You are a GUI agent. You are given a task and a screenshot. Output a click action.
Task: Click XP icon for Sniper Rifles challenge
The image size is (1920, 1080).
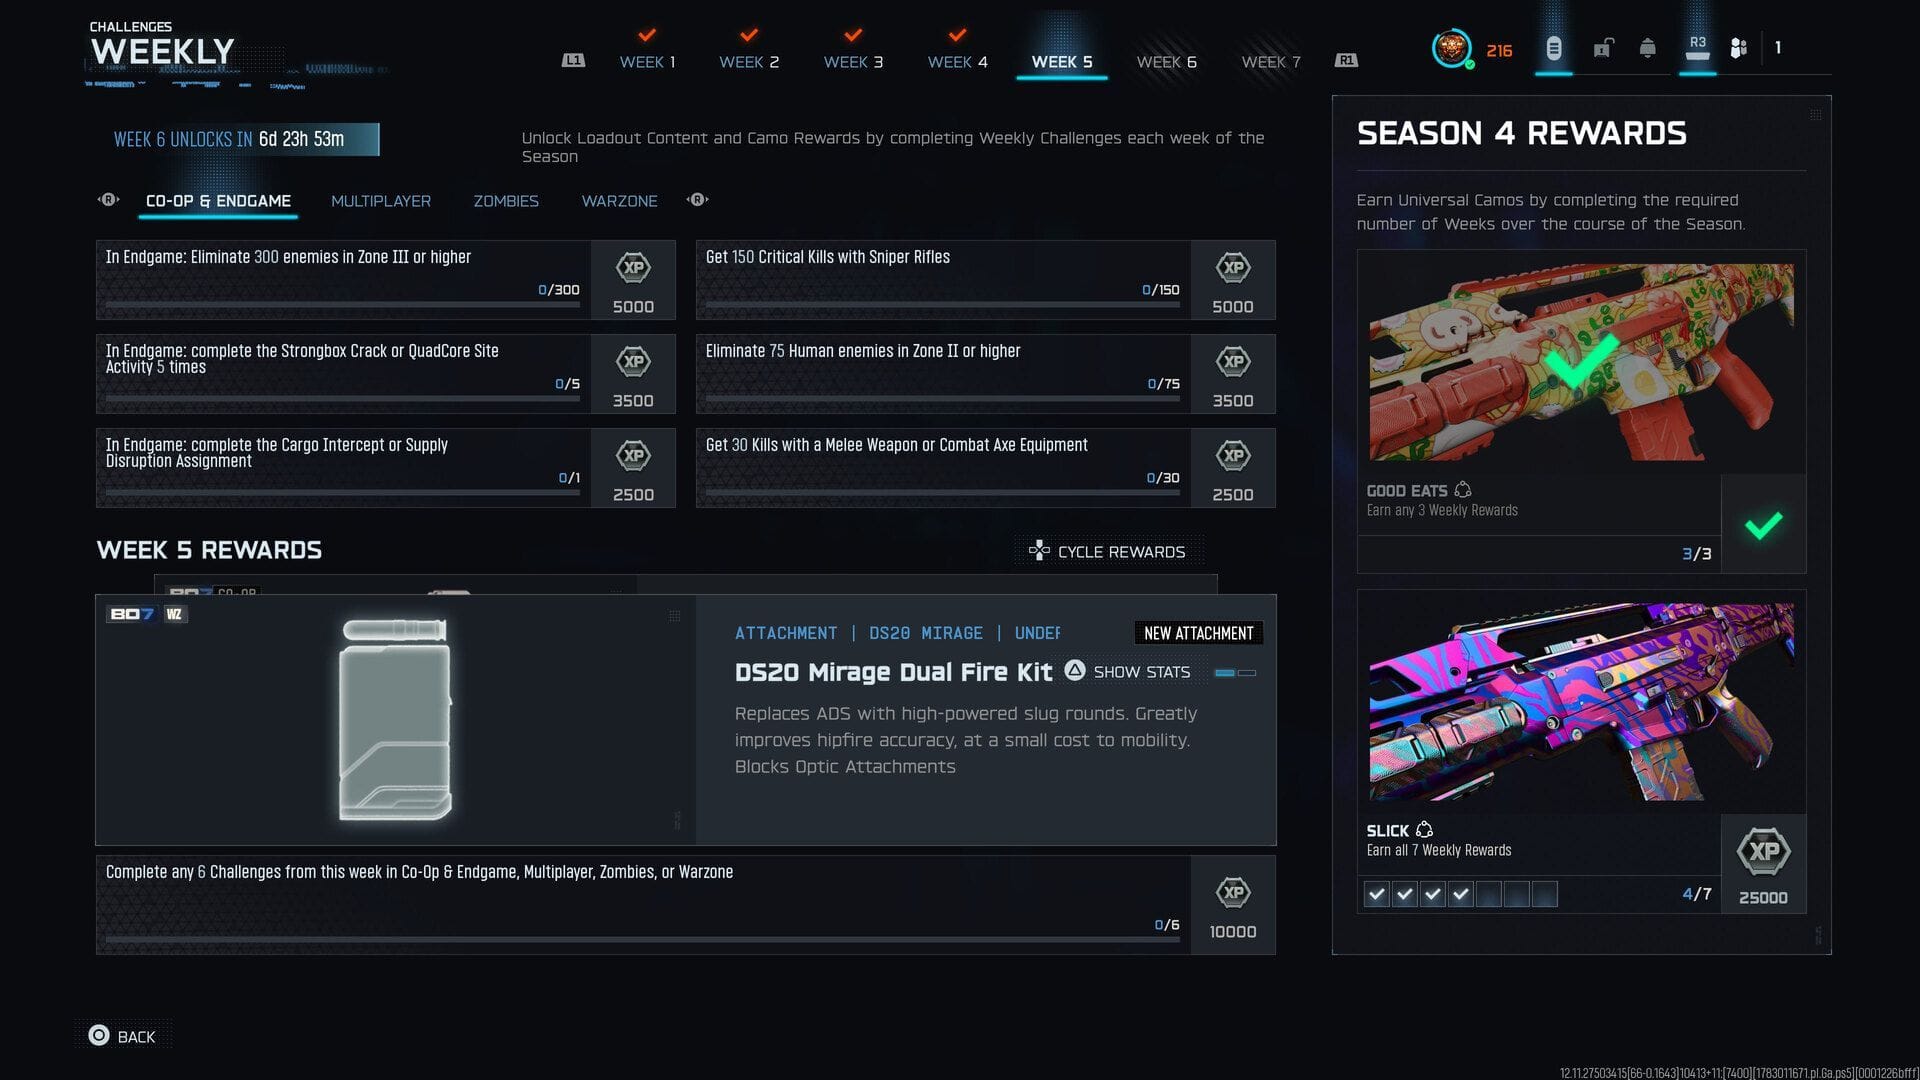[1233, 268]
